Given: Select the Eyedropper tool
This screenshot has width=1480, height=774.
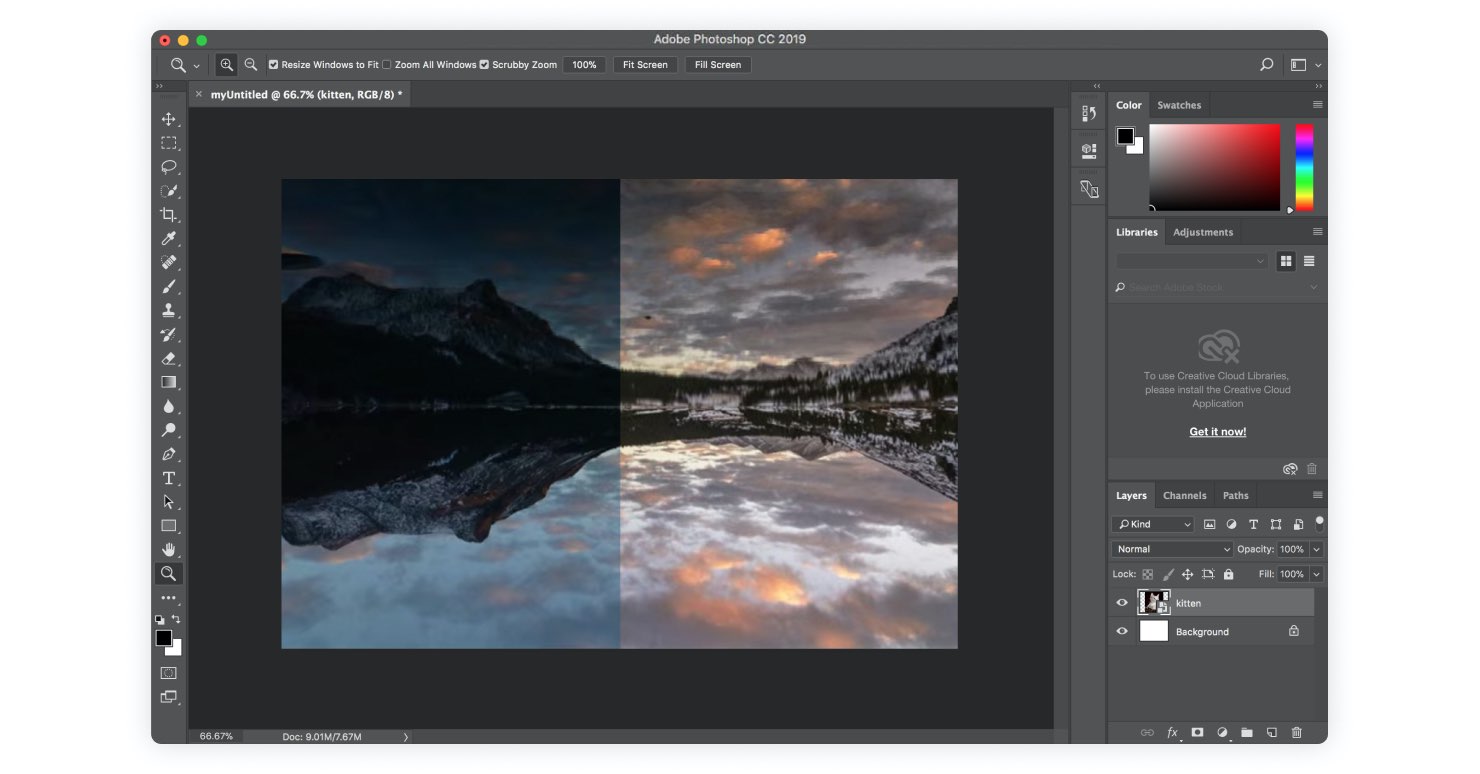Looking at the screenshot, I should (168, 239).
